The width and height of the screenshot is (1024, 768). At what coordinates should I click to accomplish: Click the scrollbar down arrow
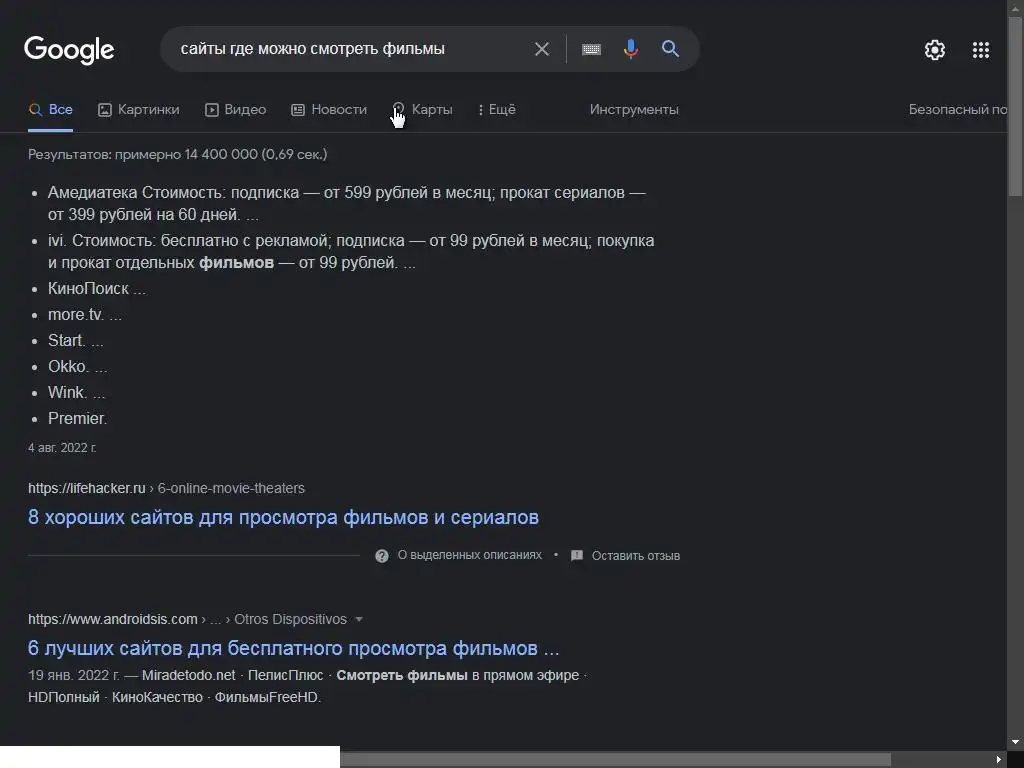point(1016,741)
